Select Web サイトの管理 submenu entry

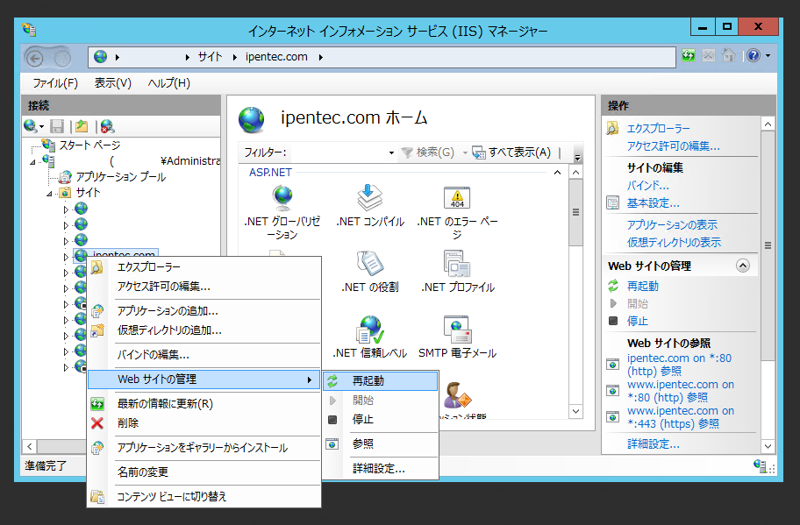click(204, 379)
